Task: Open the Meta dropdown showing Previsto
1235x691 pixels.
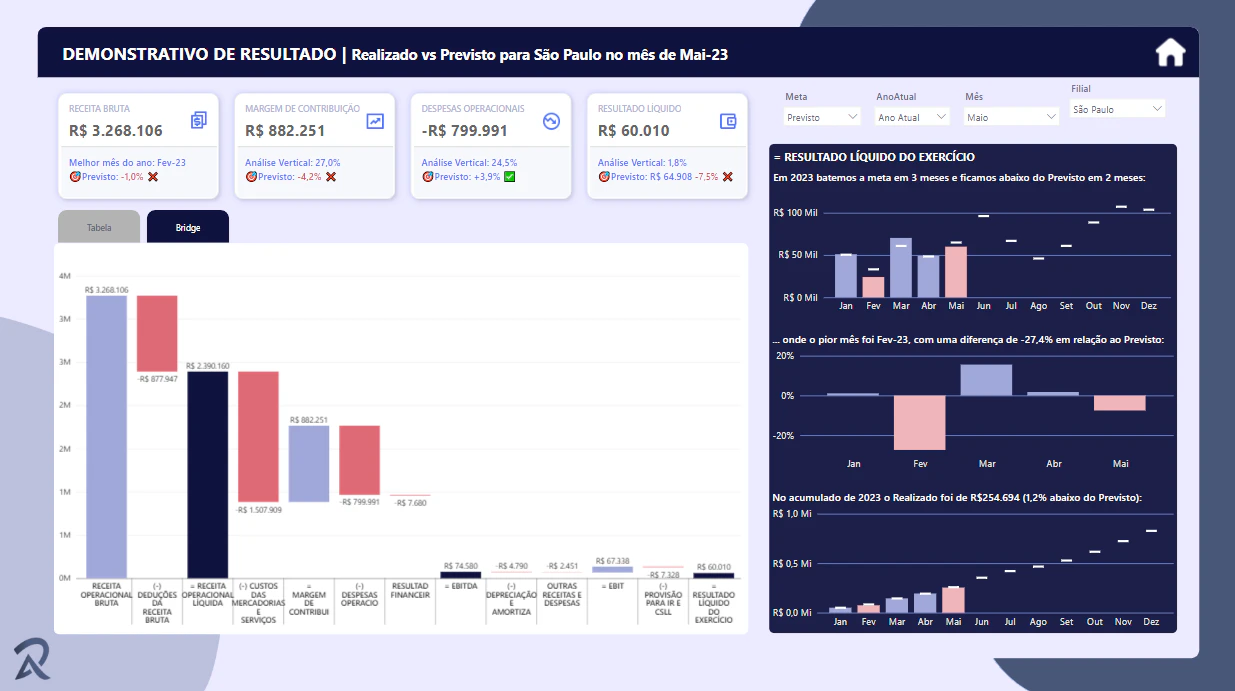Action: [x=822, y=117]
